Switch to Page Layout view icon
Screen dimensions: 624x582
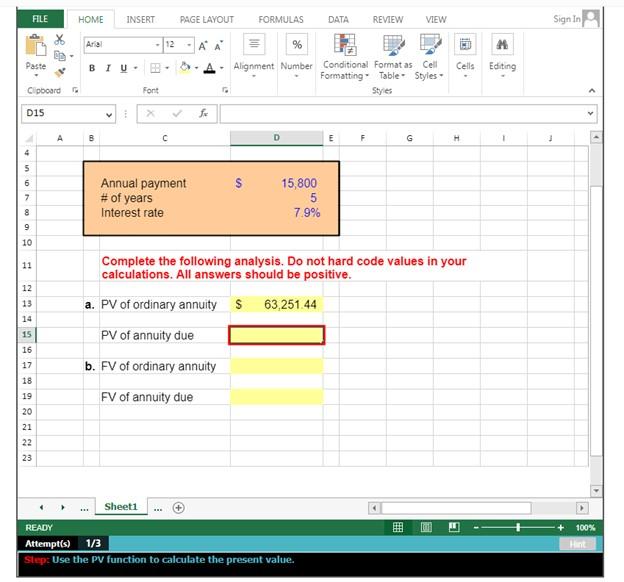(426, 527)
